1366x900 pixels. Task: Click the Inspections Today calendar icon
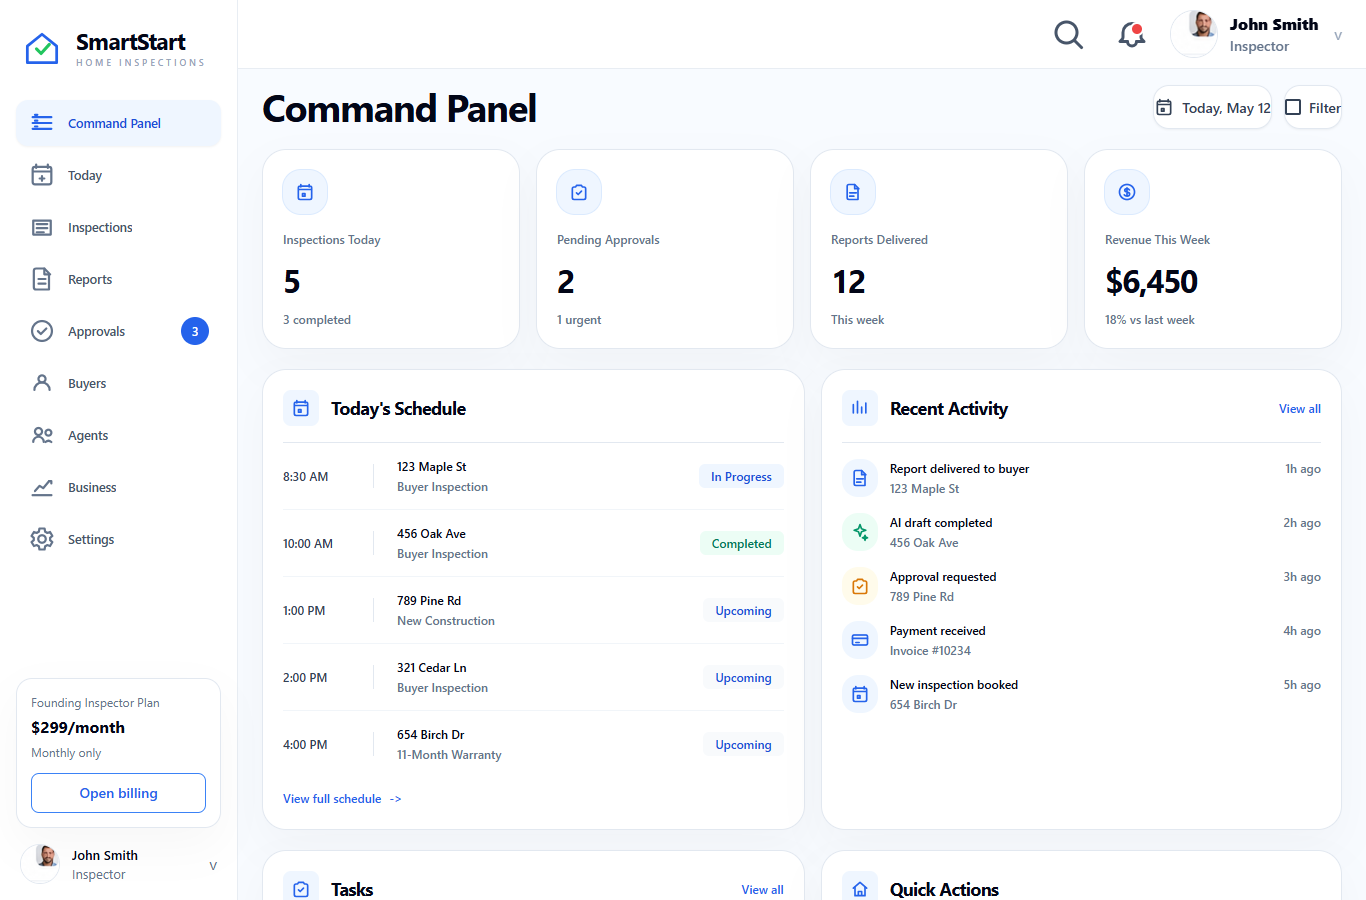click(305, 192)
